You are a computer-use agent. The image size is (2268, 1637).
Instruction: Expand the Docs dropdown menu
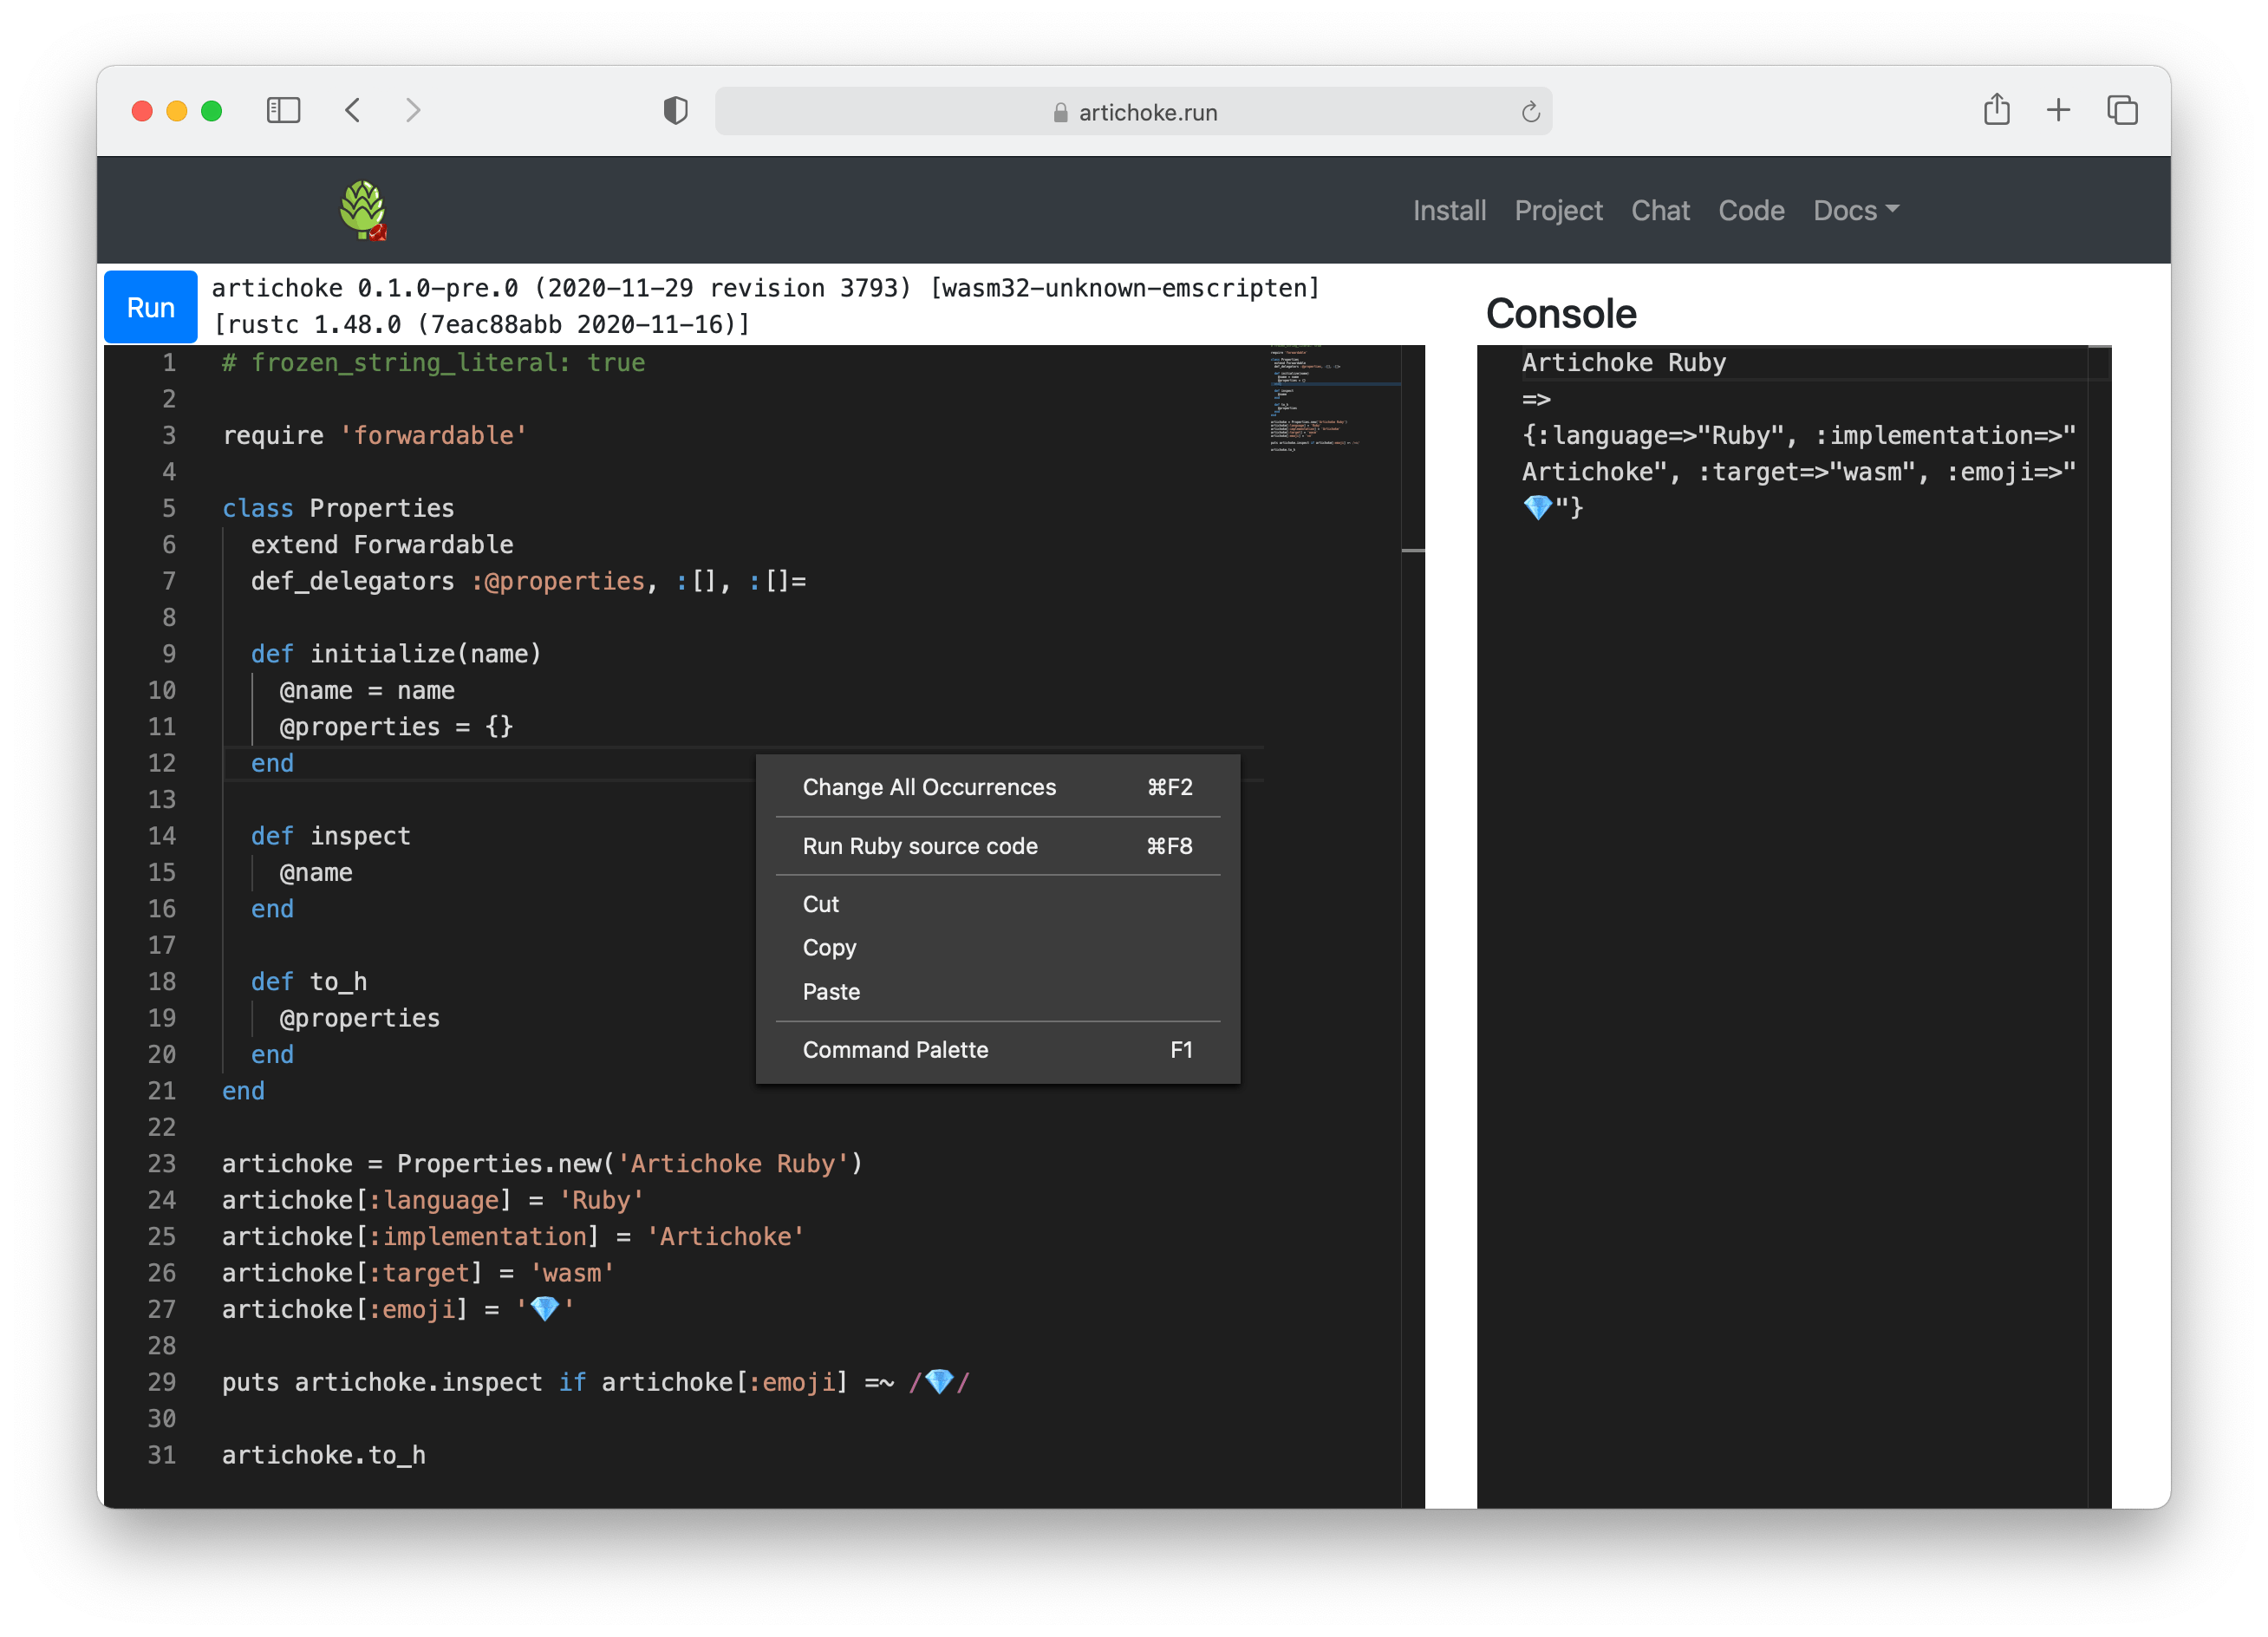[x=1855, y=210]
